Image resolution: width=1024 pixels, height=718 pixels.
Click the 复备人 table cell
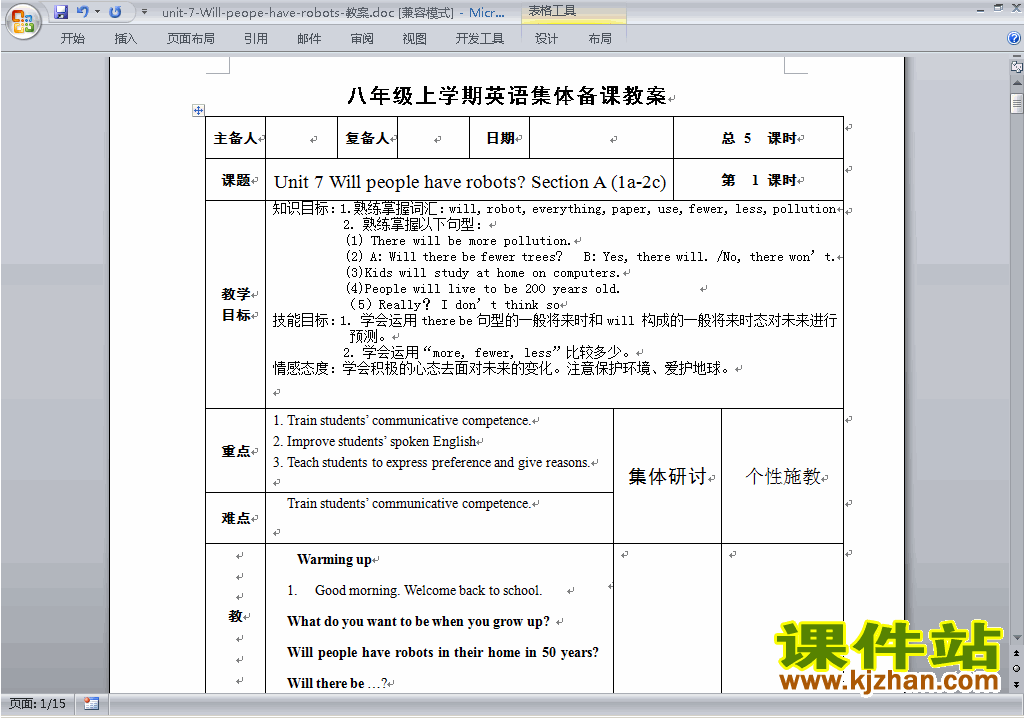pos(367,138)
